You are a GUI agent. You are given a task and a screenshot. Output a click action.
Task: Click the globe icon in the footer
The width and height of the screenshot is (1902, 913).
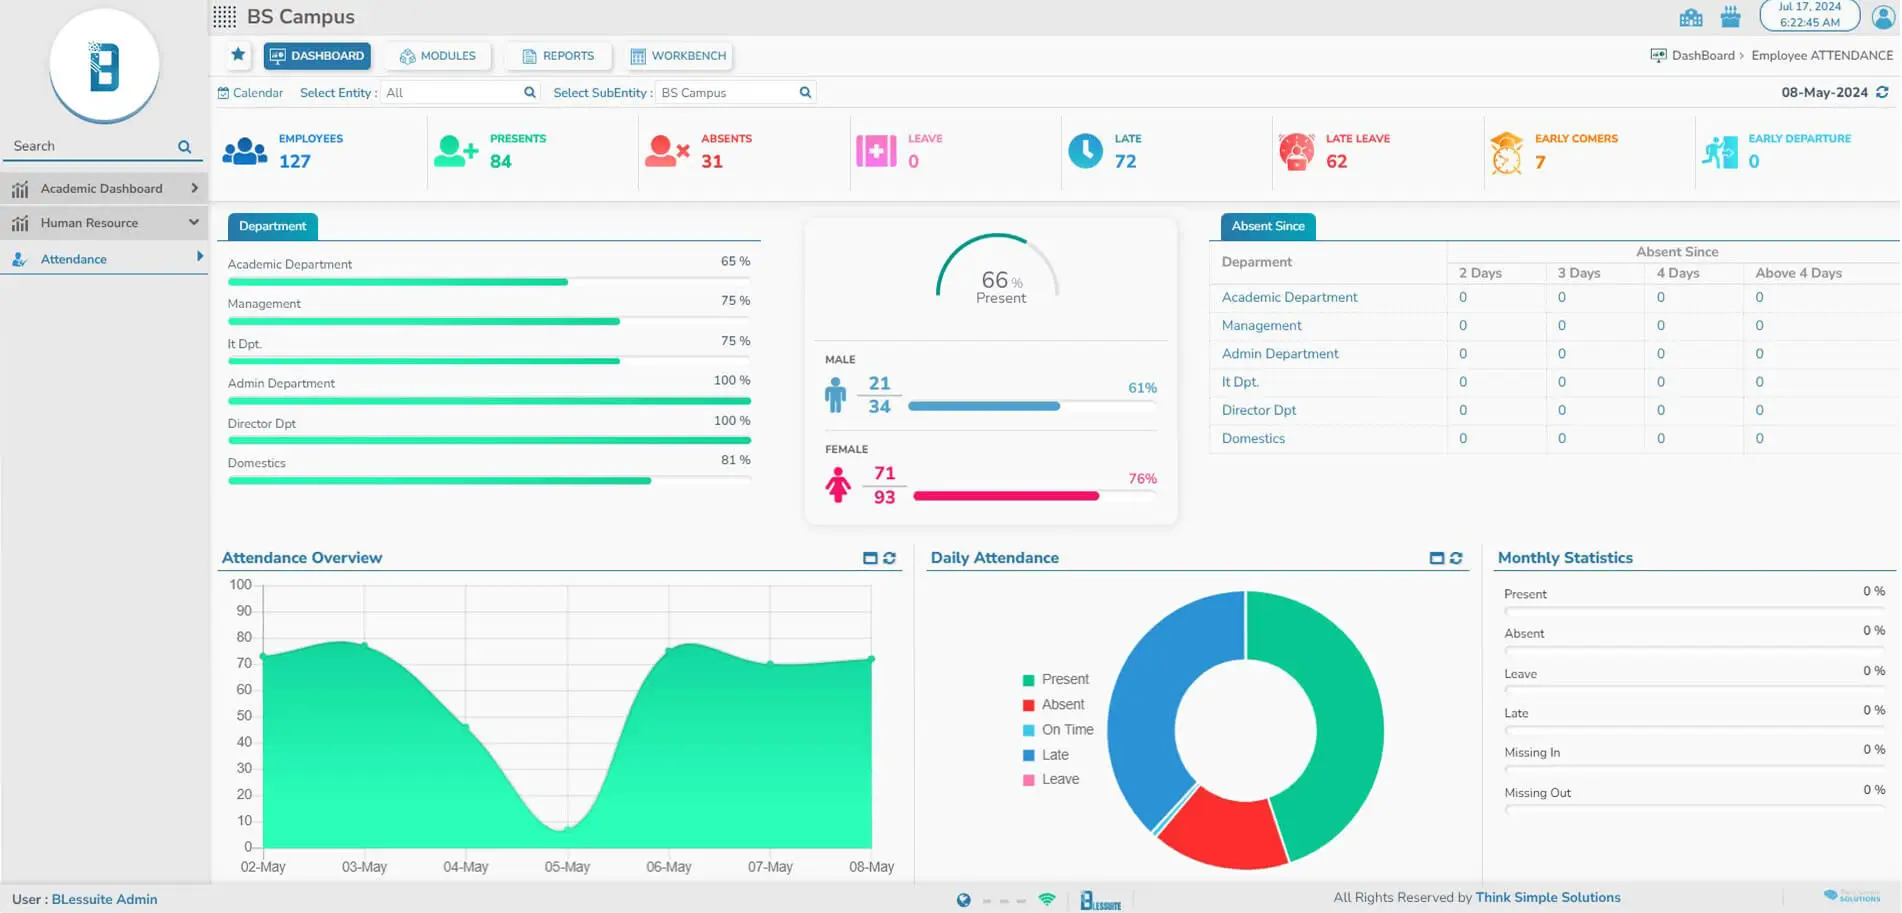click(x=963, y=900)
